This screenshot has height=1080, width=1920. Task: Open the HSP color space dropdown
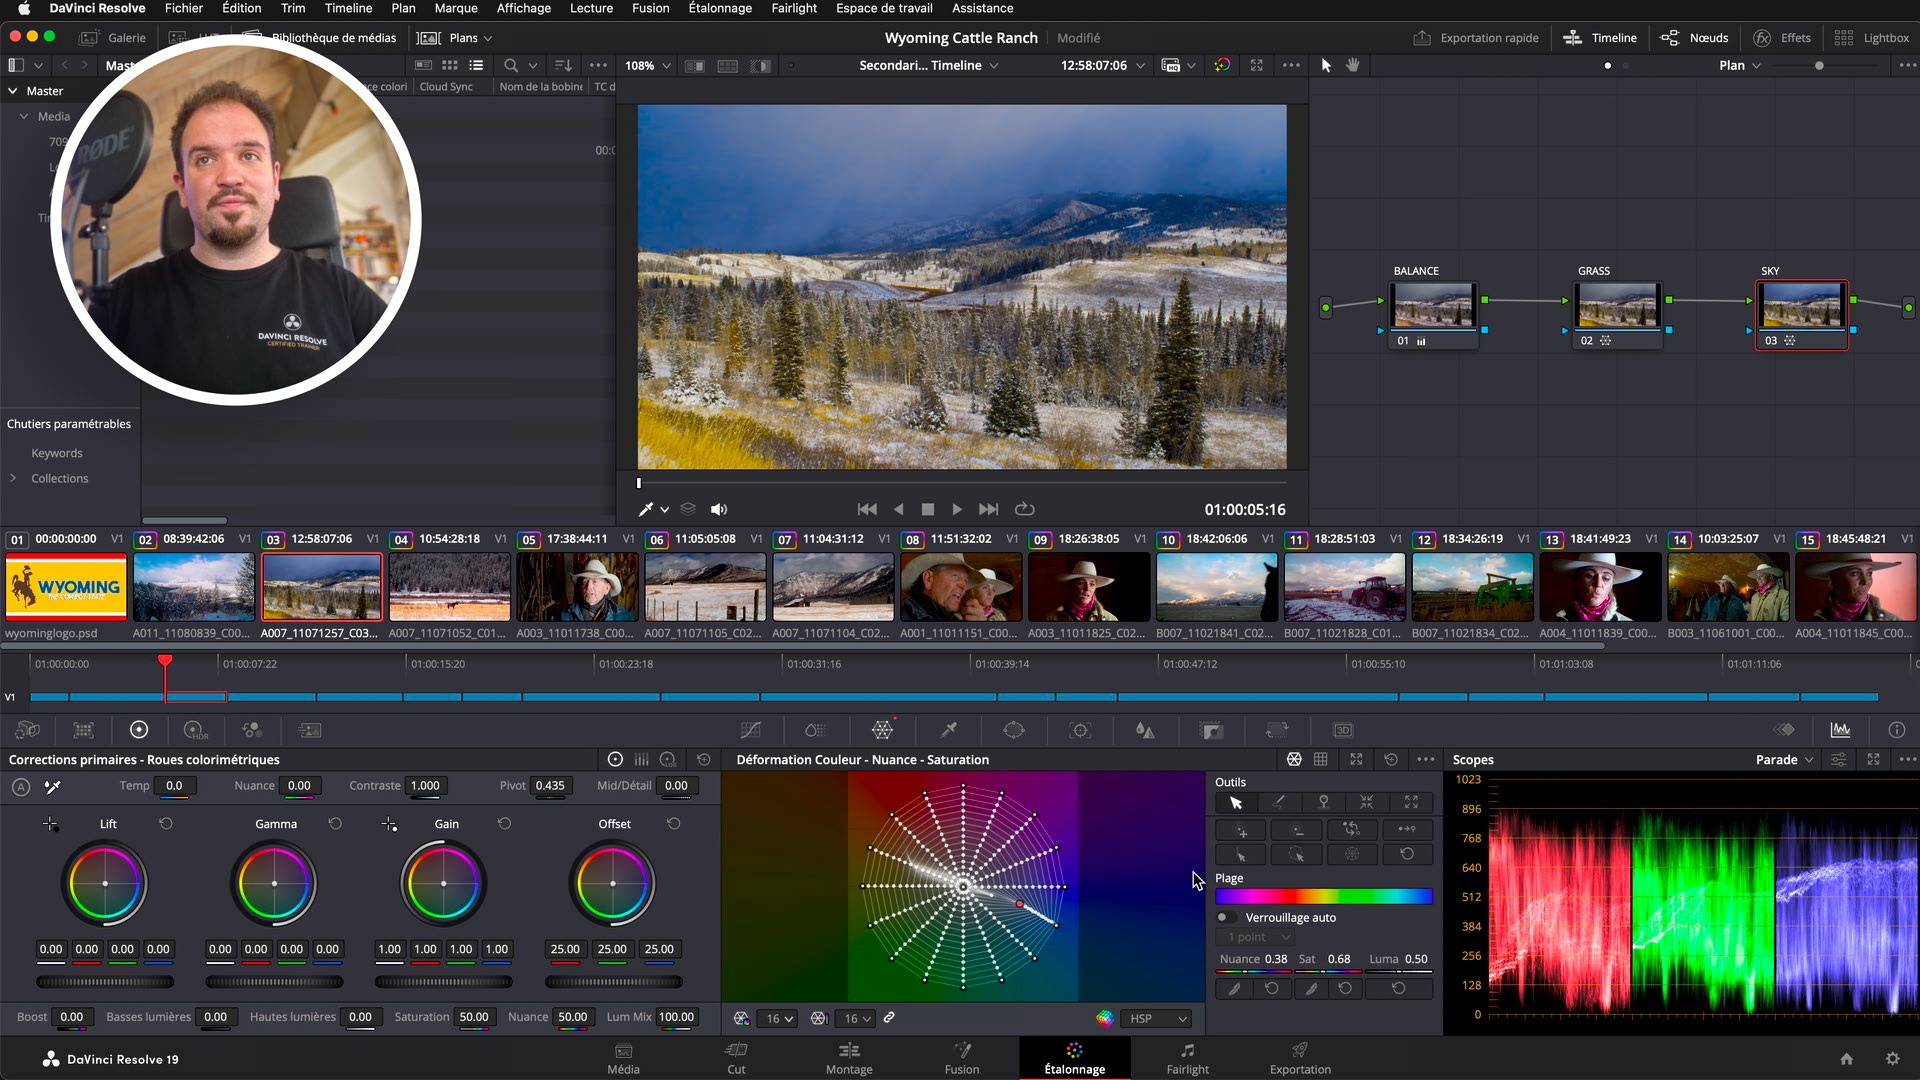point(1157,1019)
